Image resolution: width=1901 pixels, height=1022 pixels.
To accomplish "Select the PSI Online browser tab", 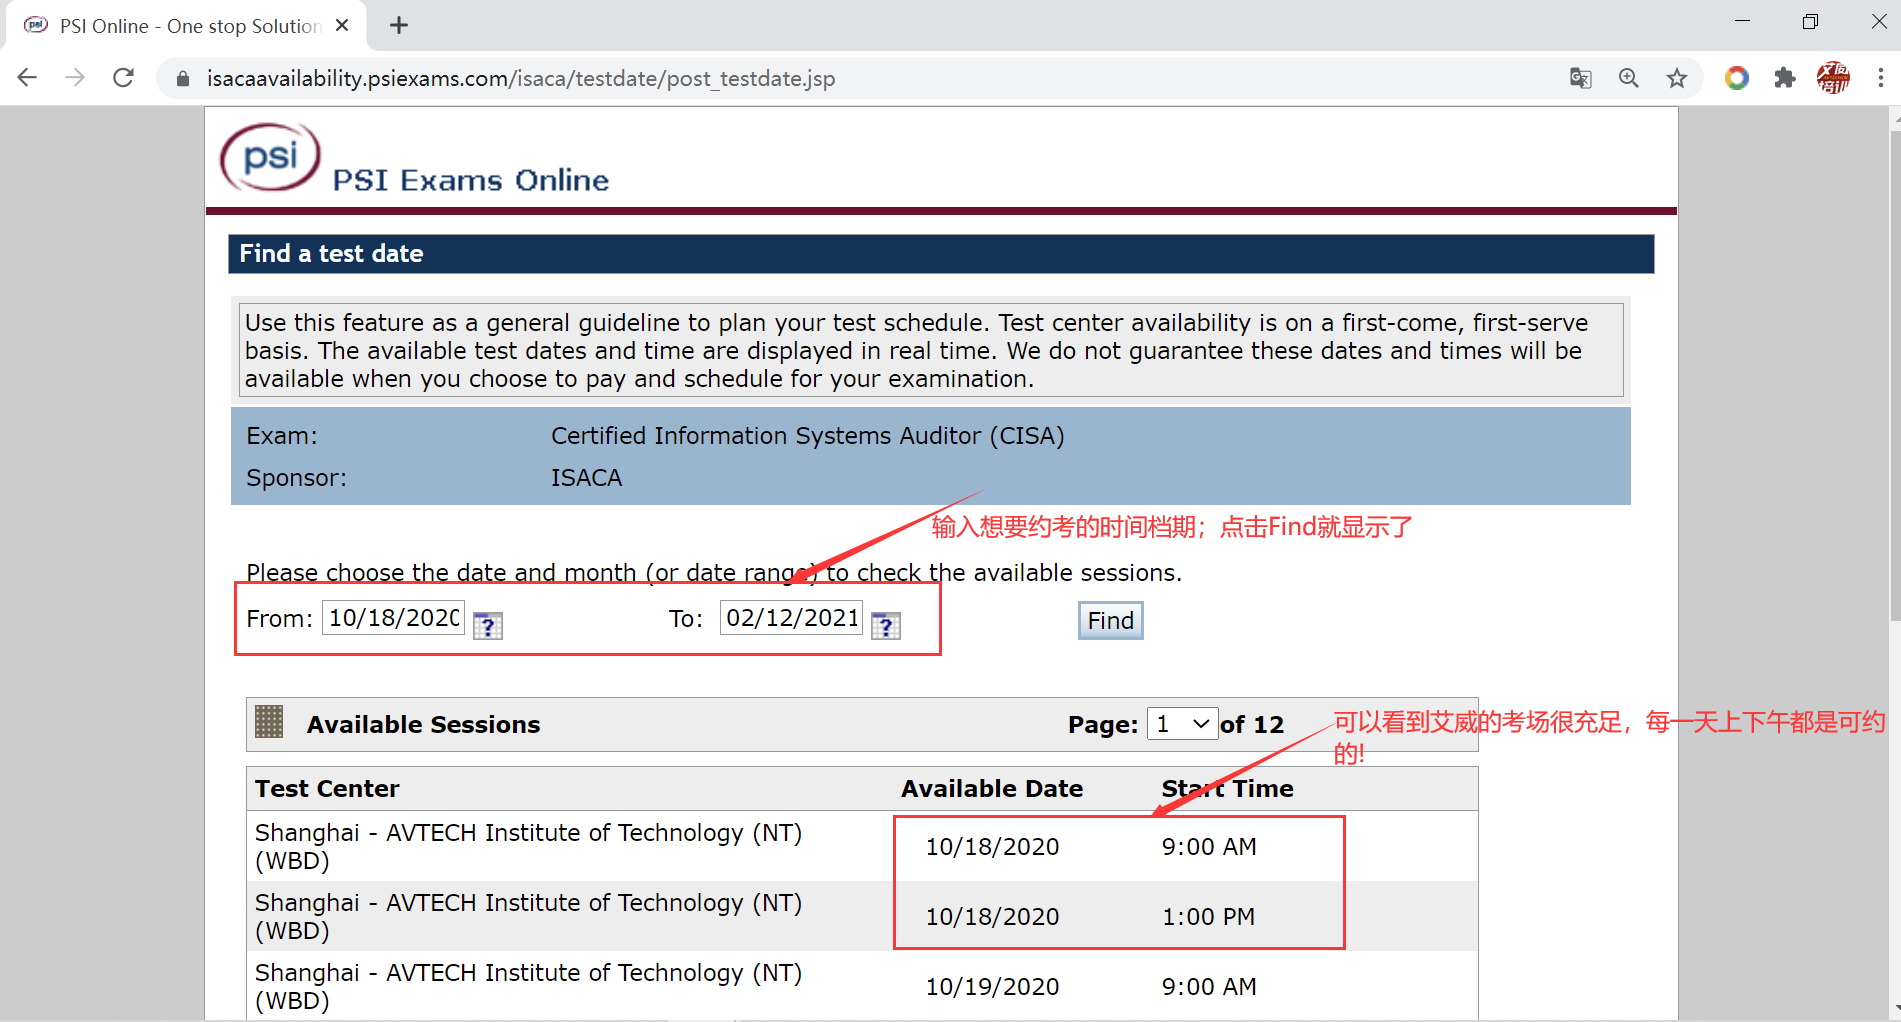I will (187, 25).
